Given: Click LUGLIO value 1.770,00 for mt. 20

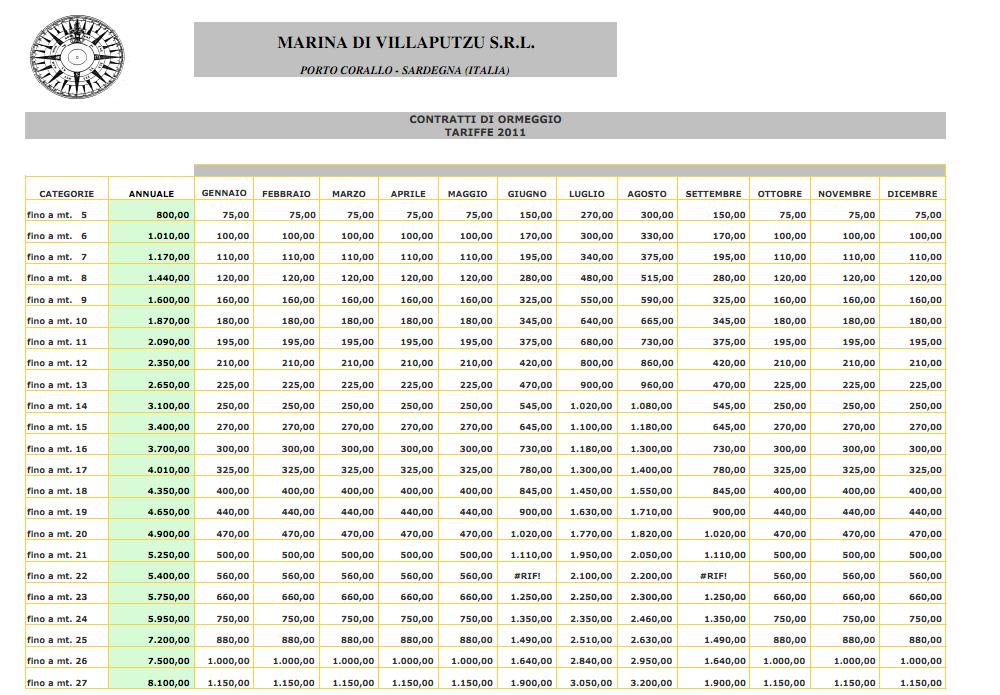Looking at the screenshot, I should pyautogui.click(x=591, y=534).
